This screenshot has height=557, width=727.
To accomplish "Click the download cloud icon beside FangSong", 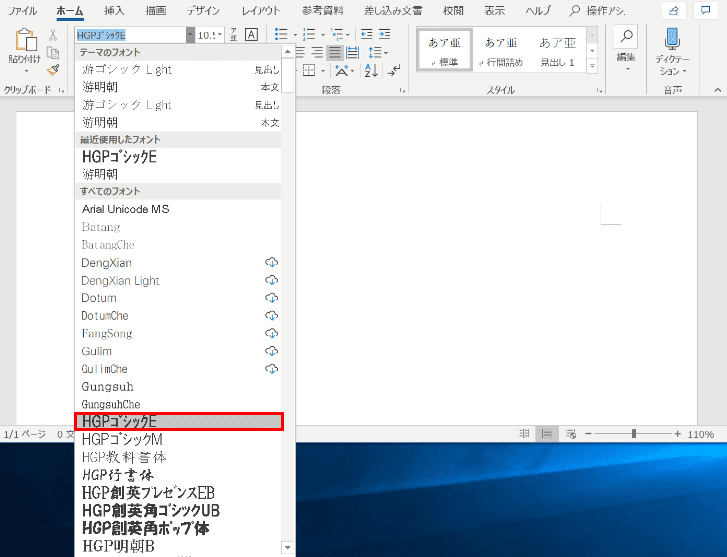I will [x=271, y=333].
